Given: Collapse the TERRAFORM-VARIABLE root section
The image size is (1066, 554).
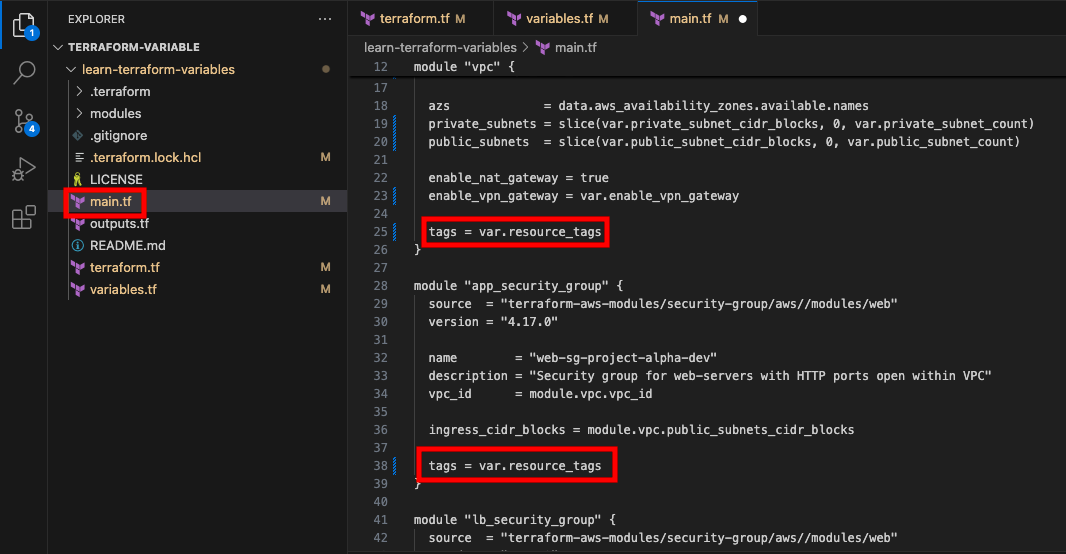Looking at the screenshot, I should click(58, 47).
